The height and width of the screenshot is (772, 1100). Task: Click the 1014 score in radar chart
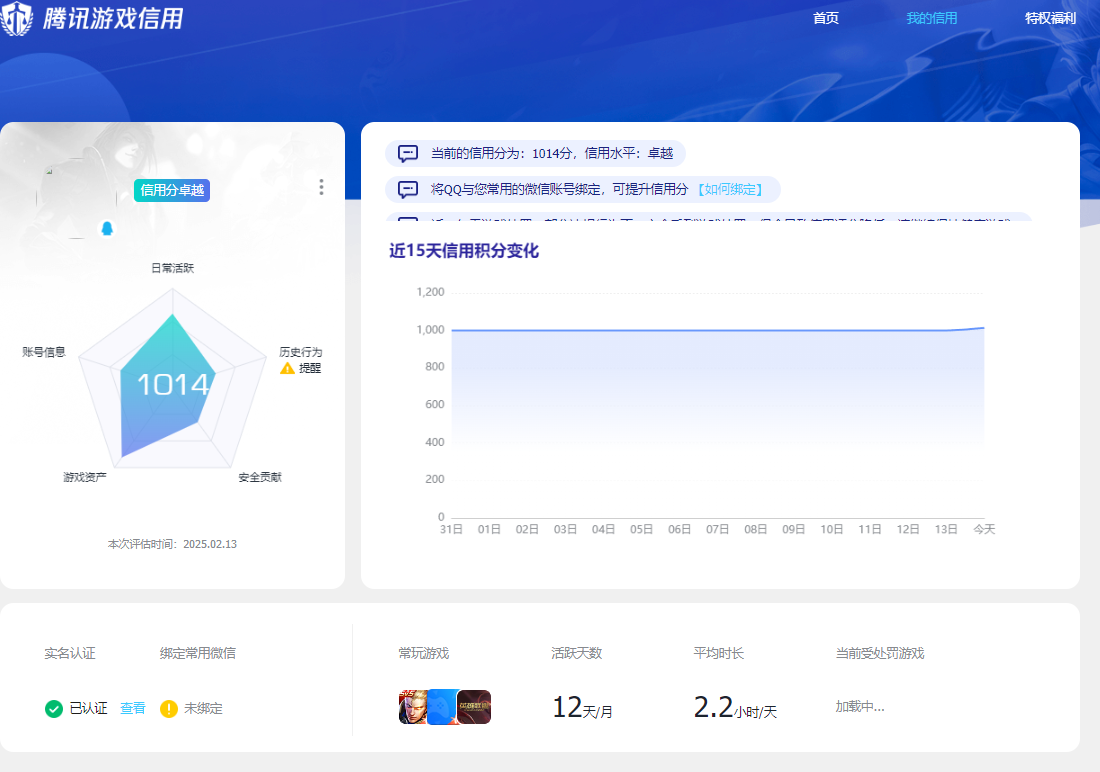[x=173, y=385]
